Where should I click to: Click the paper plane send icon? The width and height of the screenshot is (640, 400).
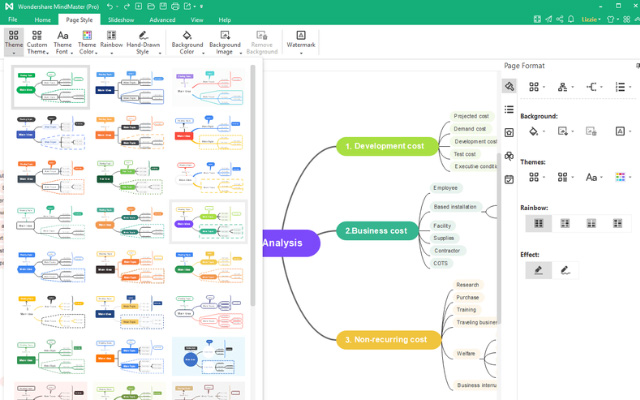(549, 19)
